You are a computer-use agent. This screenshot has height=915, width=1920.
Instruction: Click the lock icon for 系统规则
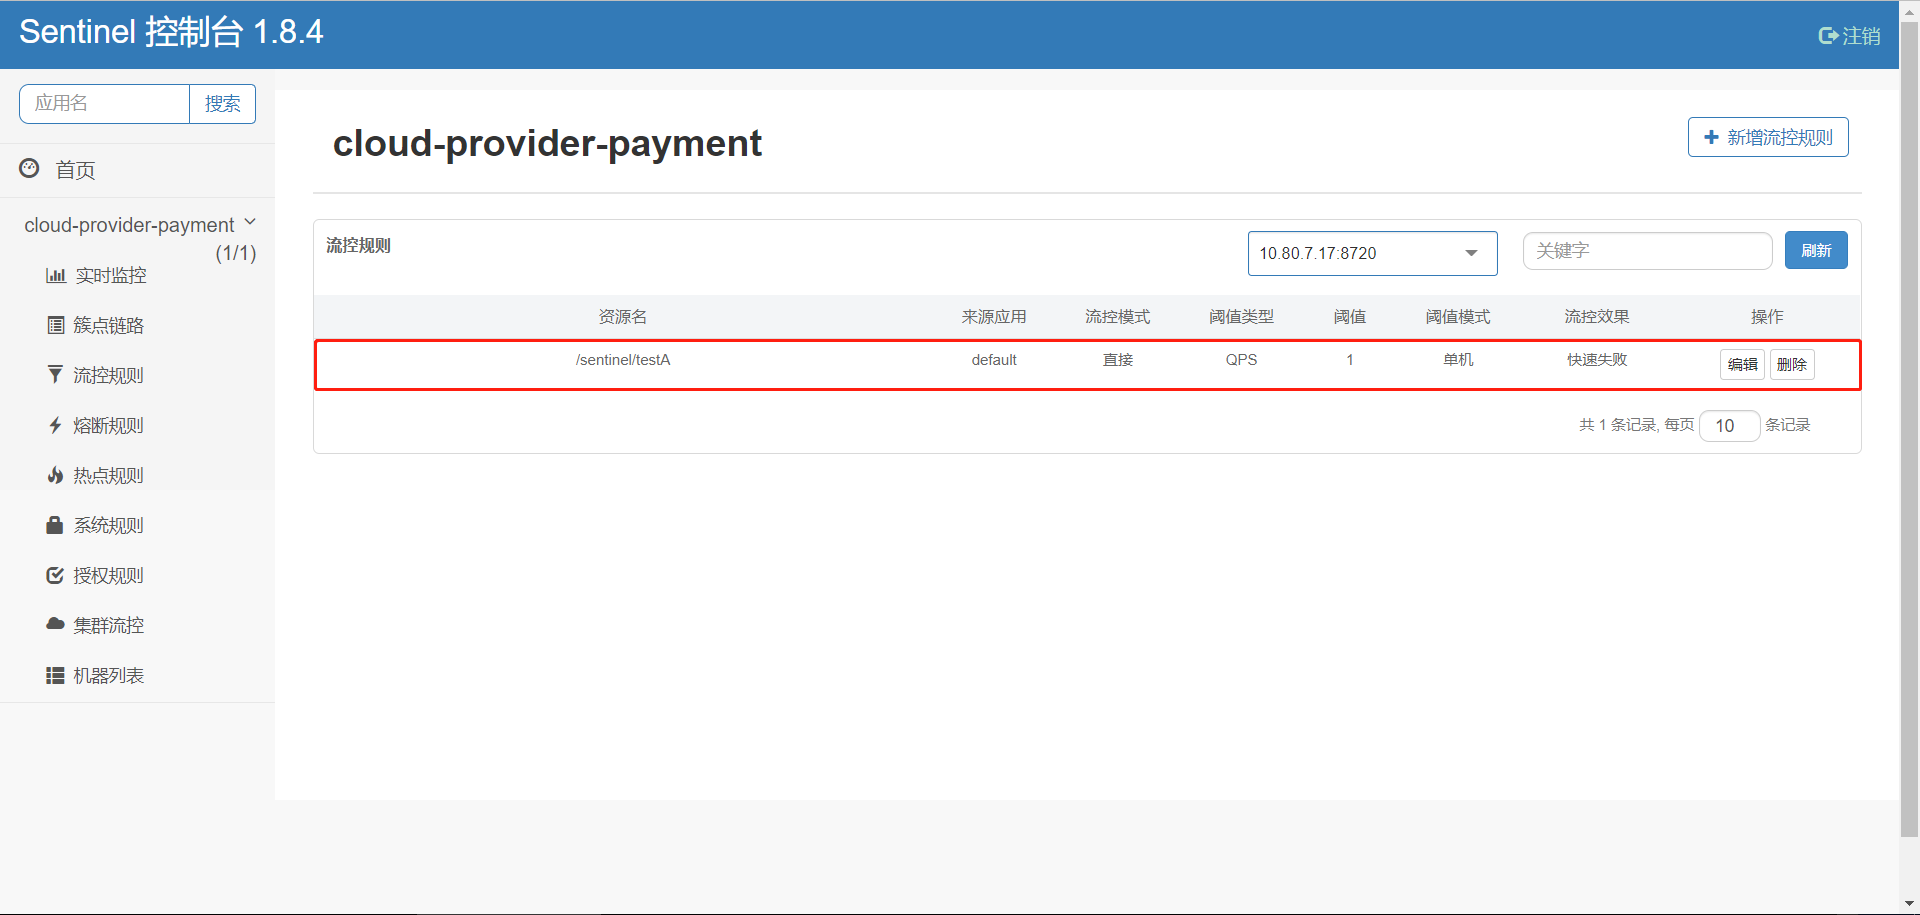pos(55,524)
